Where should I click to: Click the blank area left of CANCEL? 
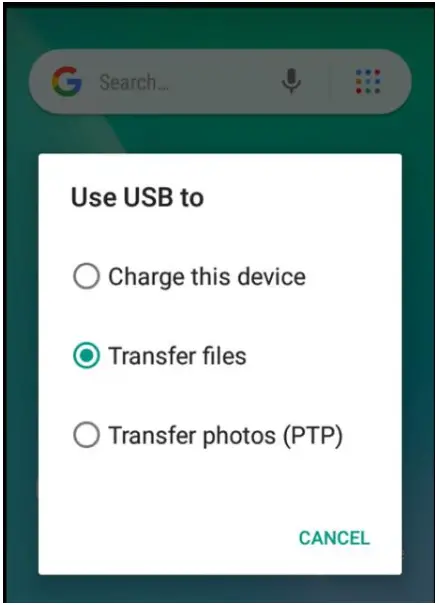[166, 538]
